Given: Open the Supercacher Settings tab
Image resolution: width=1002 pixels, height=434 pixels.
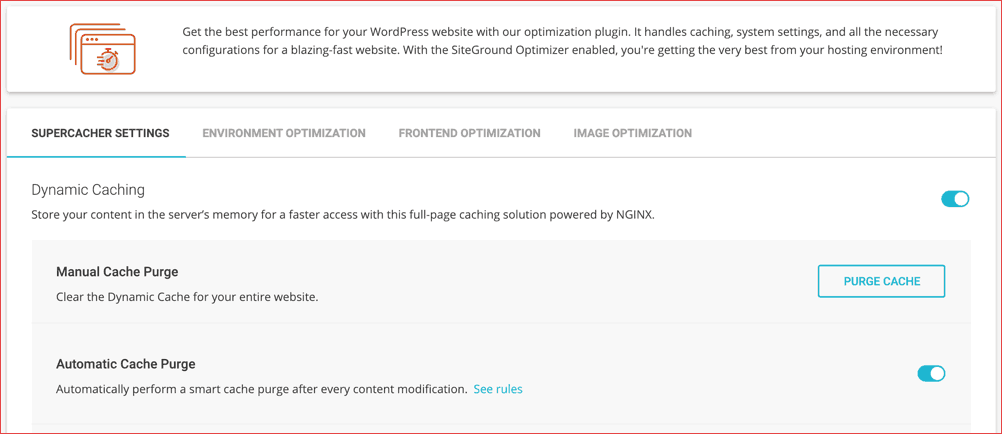Looking at the screenshot, I should [x=100, y=133].
